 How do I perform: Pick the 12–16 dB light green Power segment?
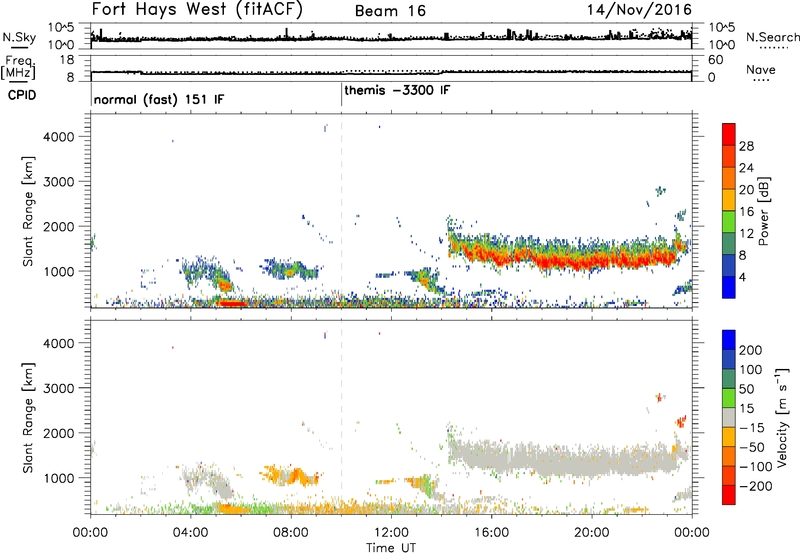click(x=729, y=221)
